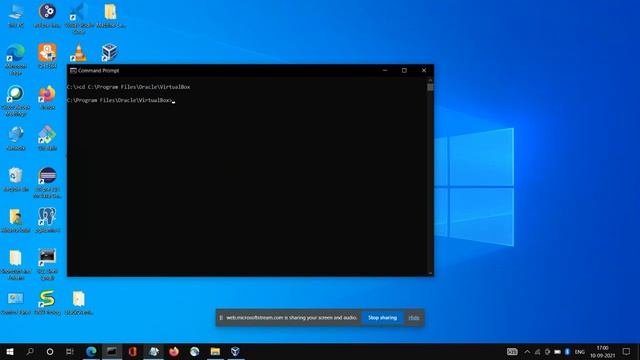
Task: Click the Command Prompt vertical scrollbar thumb
Action: pyautogui.click(x=430, y=87)
